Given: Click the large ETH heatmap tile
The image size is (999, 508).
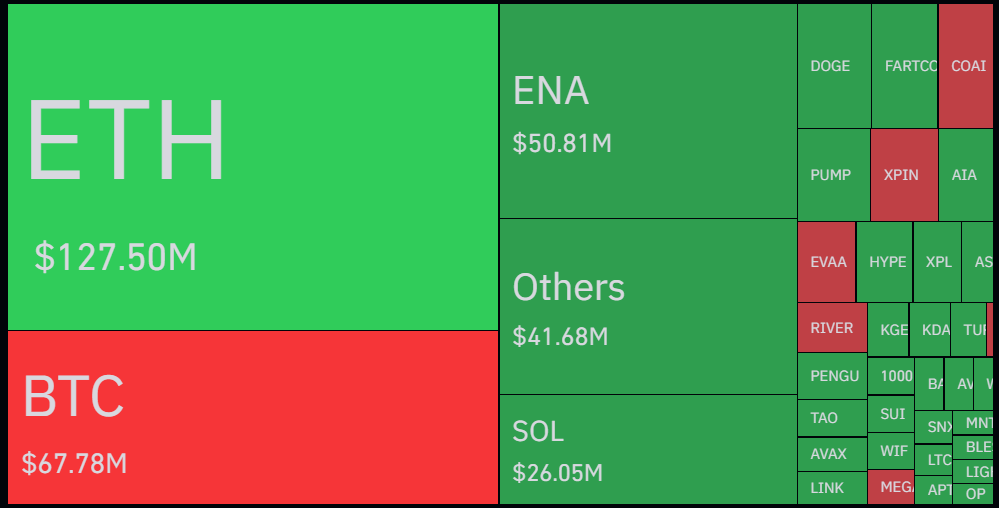Looking at the screenshot, I should pyautogui.click(x=252, y=167).
